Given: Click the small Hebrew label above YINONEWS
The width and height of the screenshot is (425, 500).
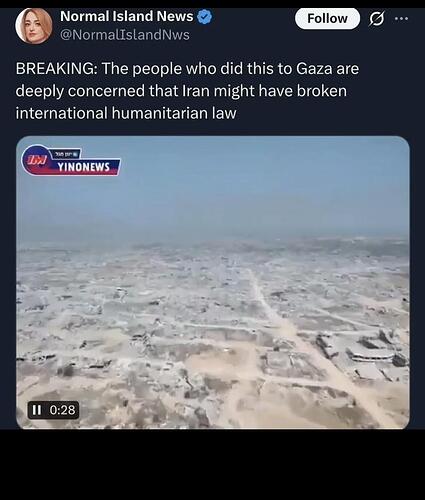Looking at the screenshot, I should point(65,154).
